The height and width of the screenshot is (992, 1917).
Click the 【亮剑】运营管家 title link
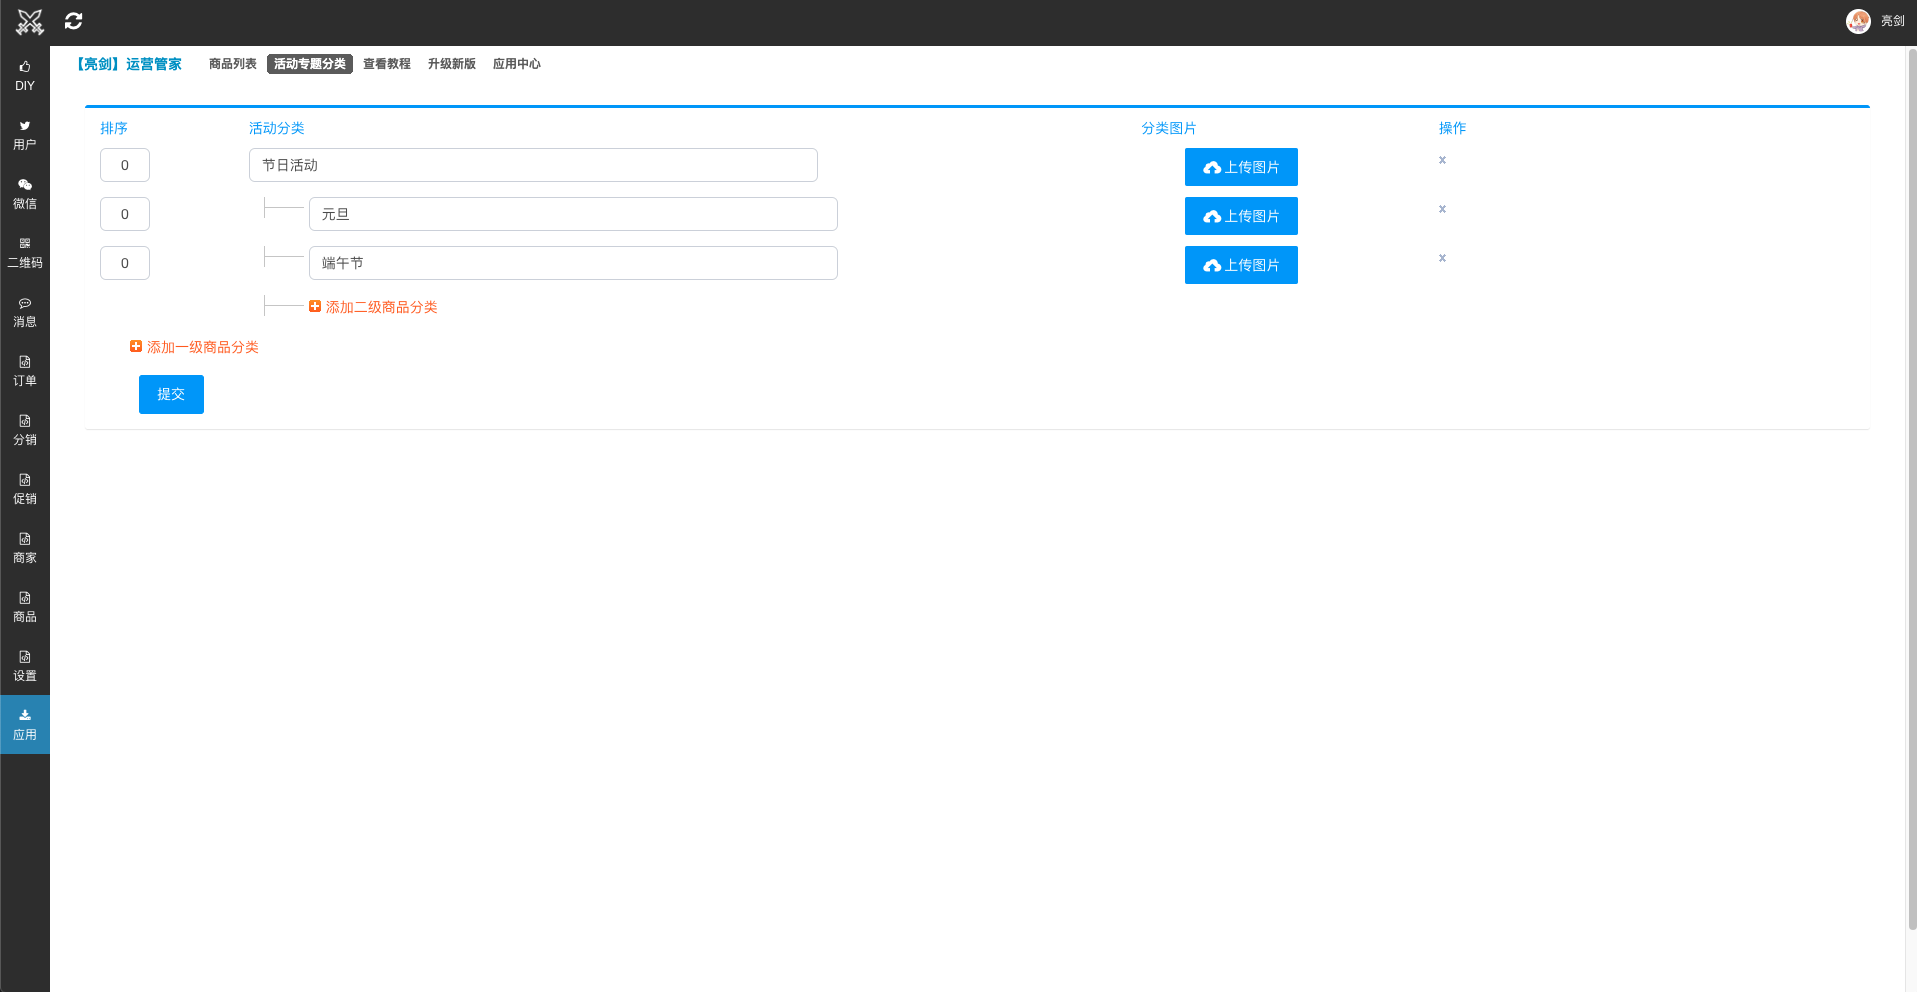click(x=128, y=64)
